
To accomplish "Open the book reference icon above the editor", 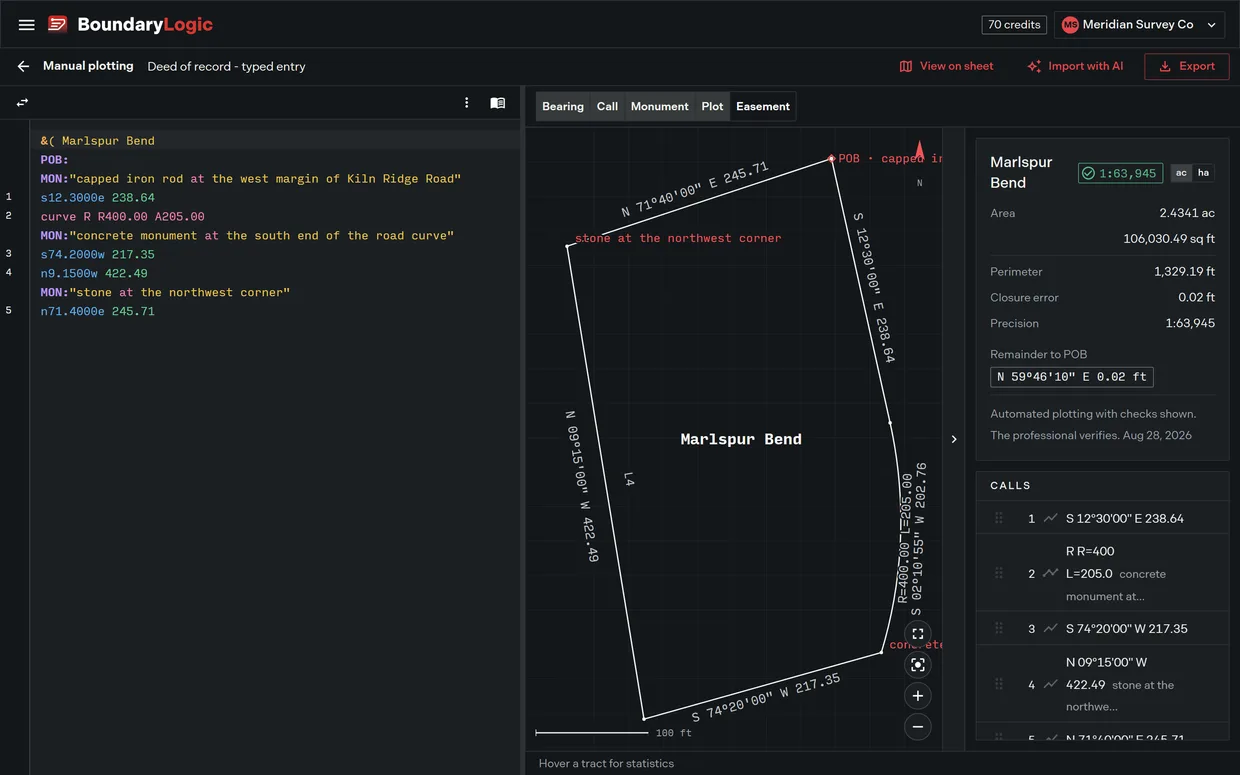I will [x=497, y=103].
